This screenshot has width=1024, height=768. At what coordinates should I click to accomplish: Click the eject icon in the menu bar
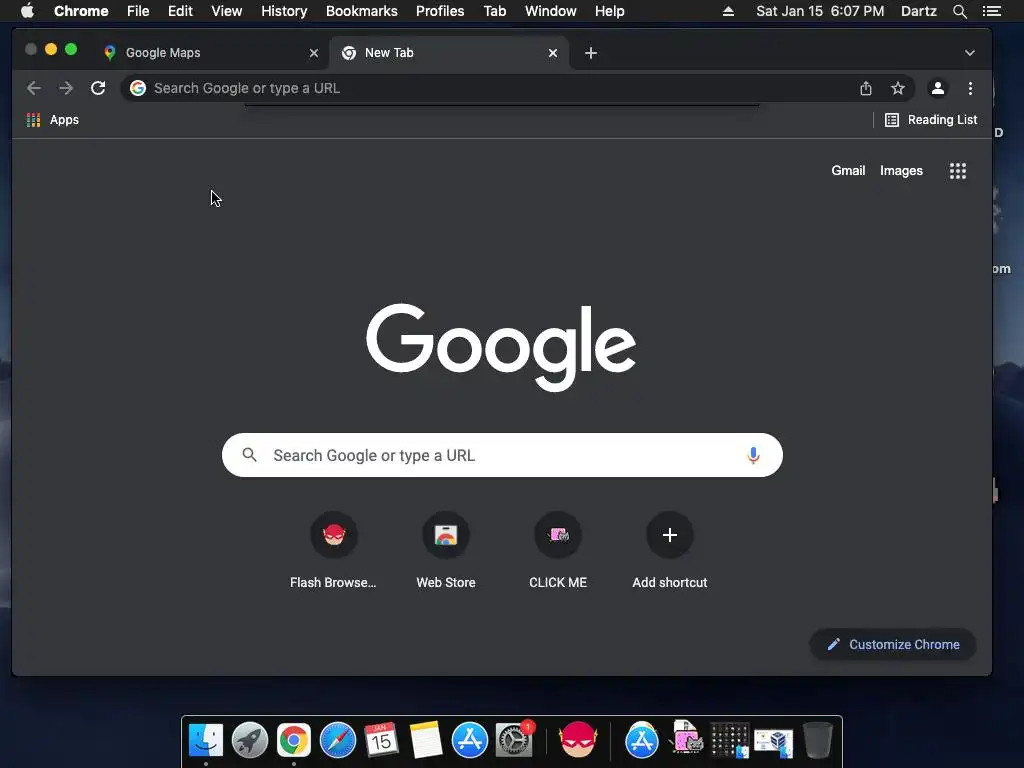[x=728, y=11]
